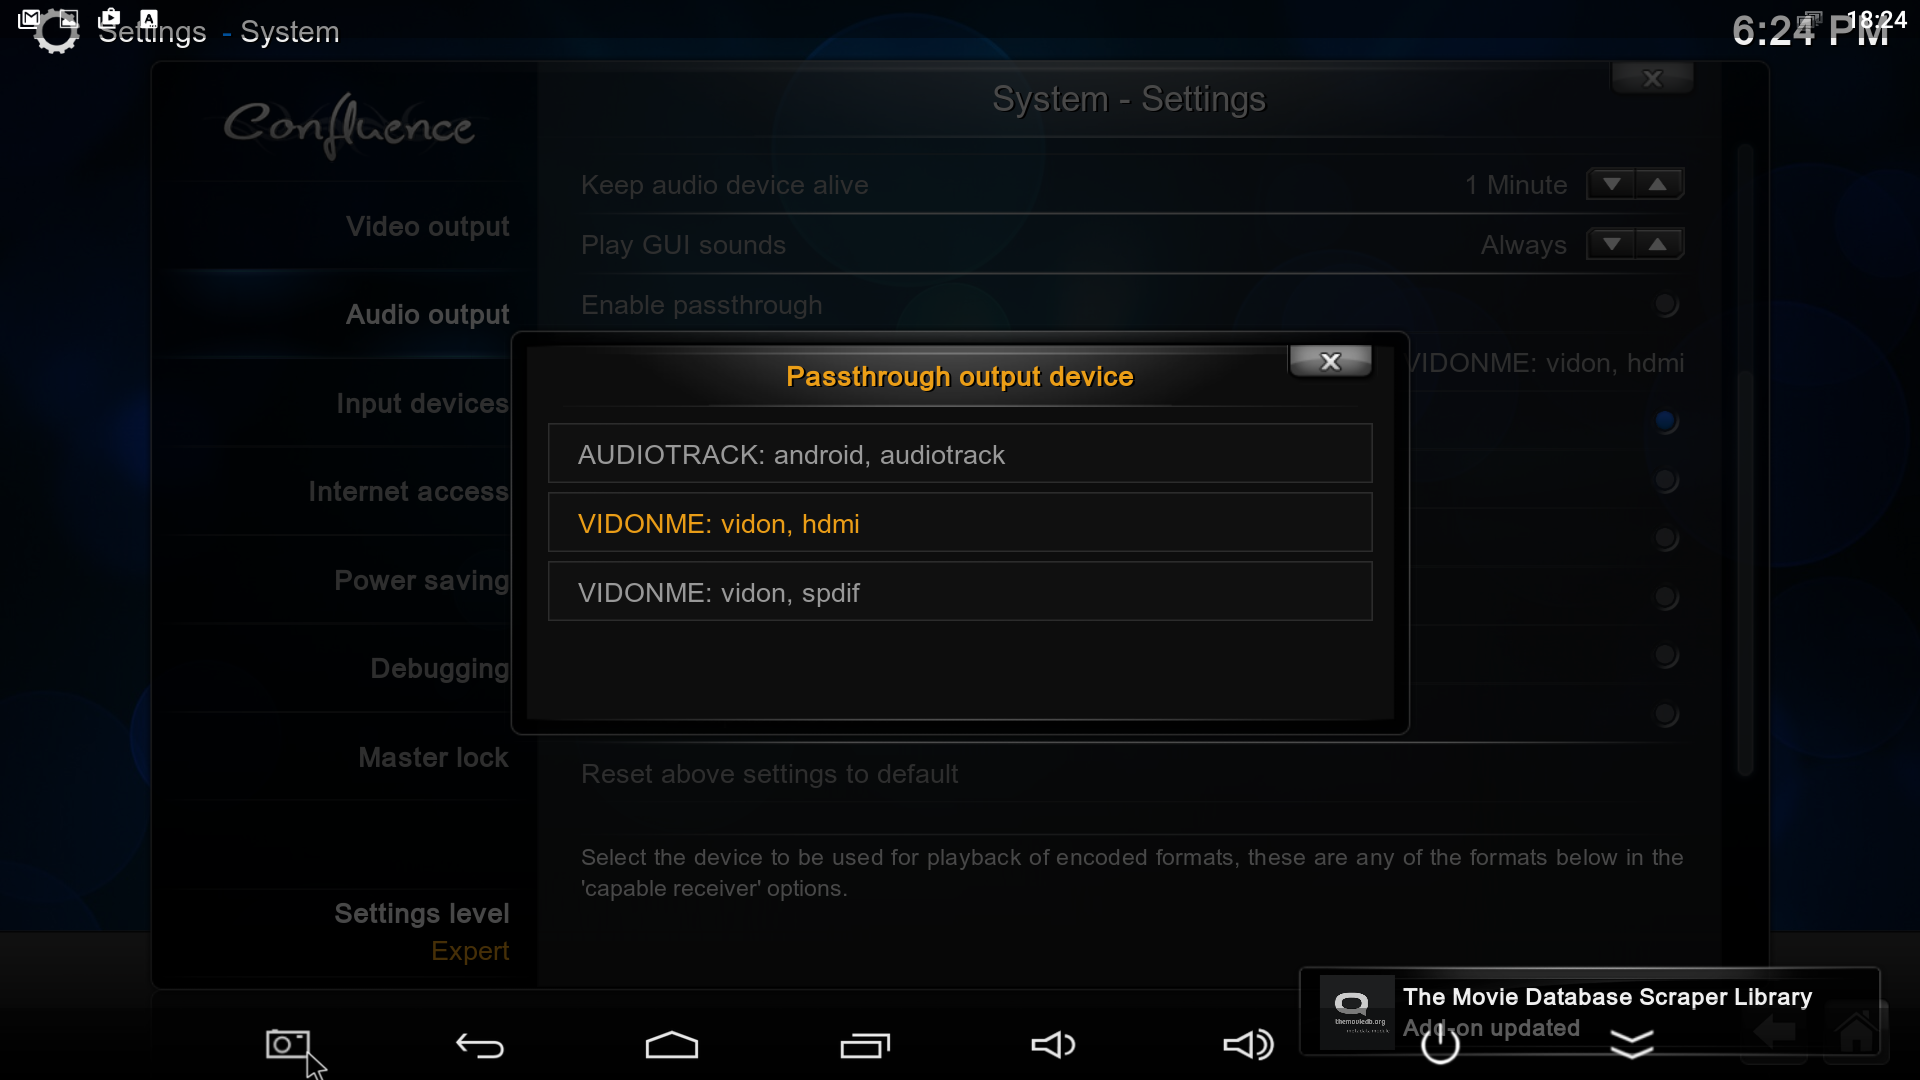Select VIDONME: vidon, spdif device
Screen dimensions: 1920x1080
coord(960,592)
